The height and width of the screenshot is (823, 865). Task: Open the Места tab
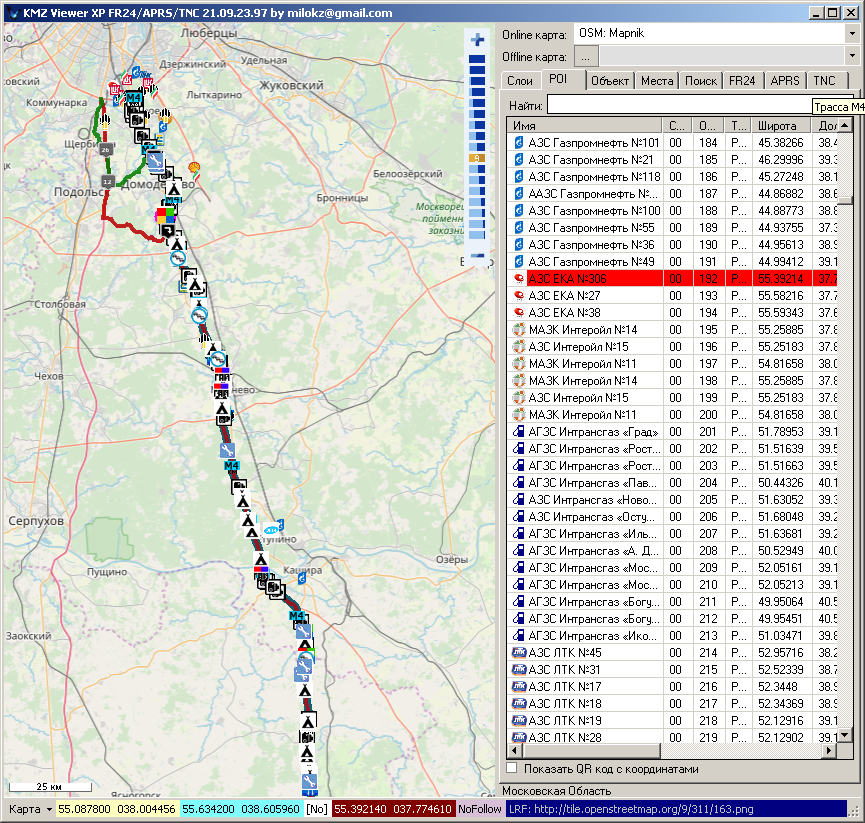coord(656,81)
